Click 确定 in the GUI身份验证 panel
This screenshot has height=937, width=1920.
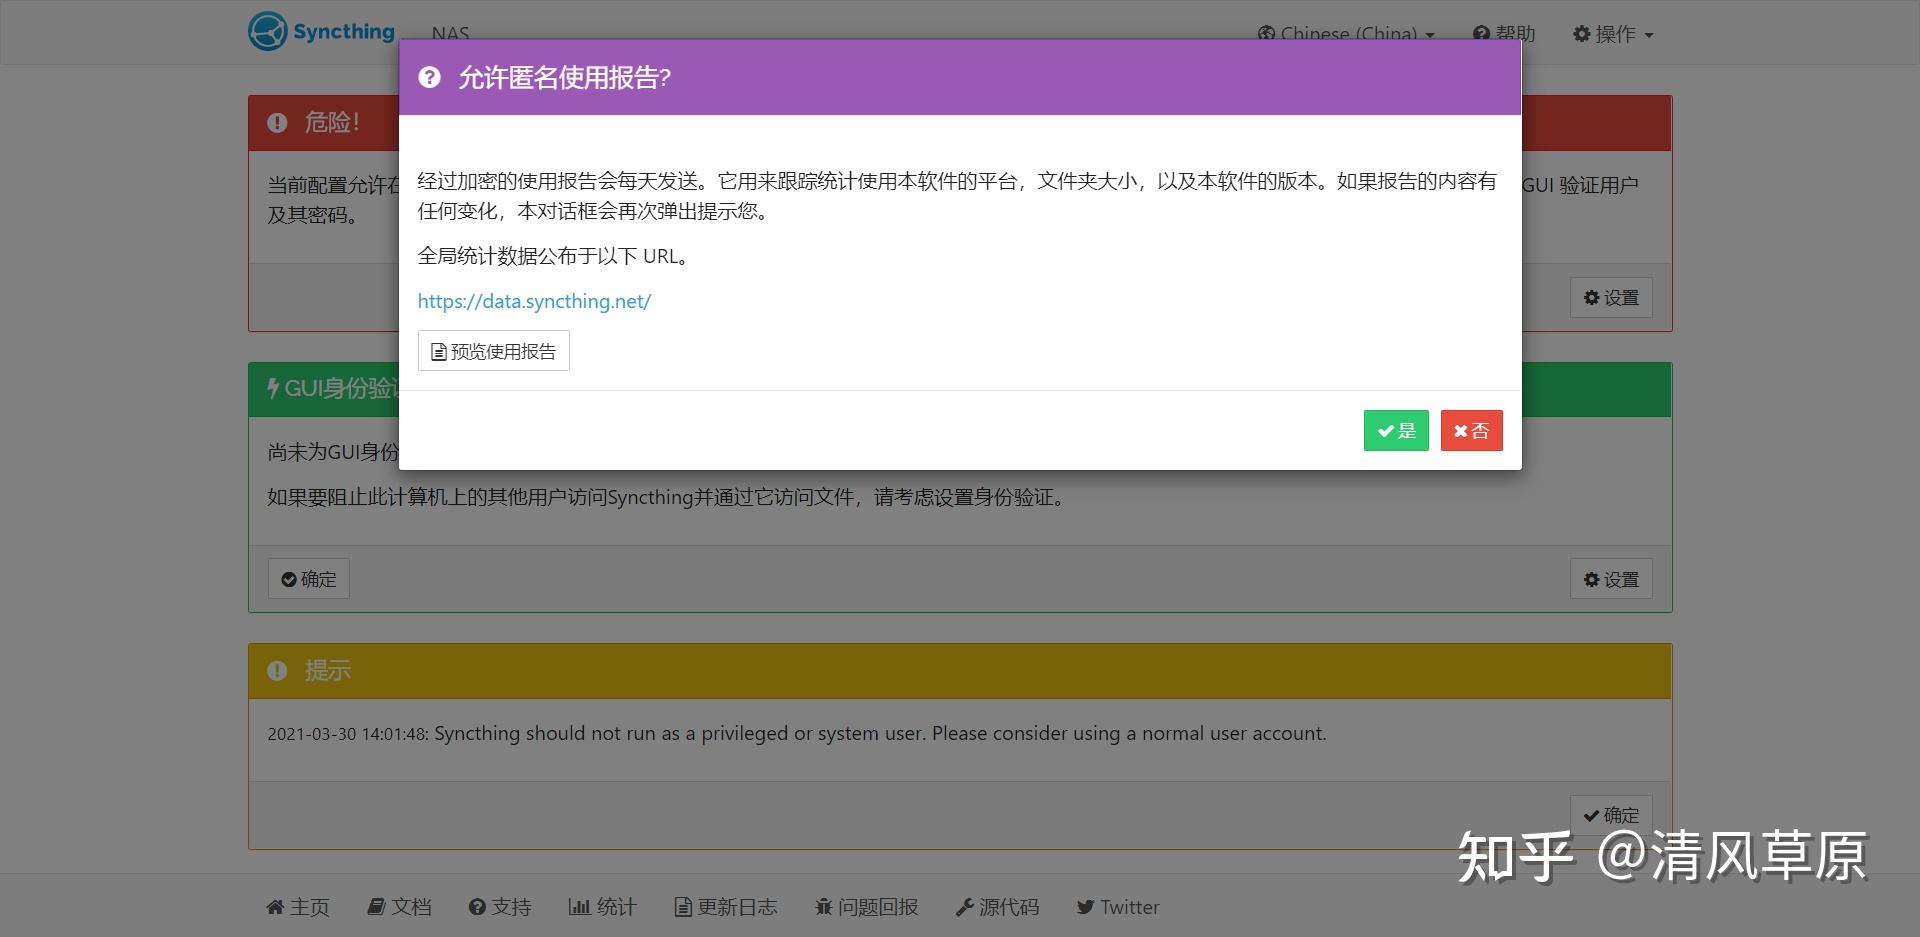click(308, 578)
